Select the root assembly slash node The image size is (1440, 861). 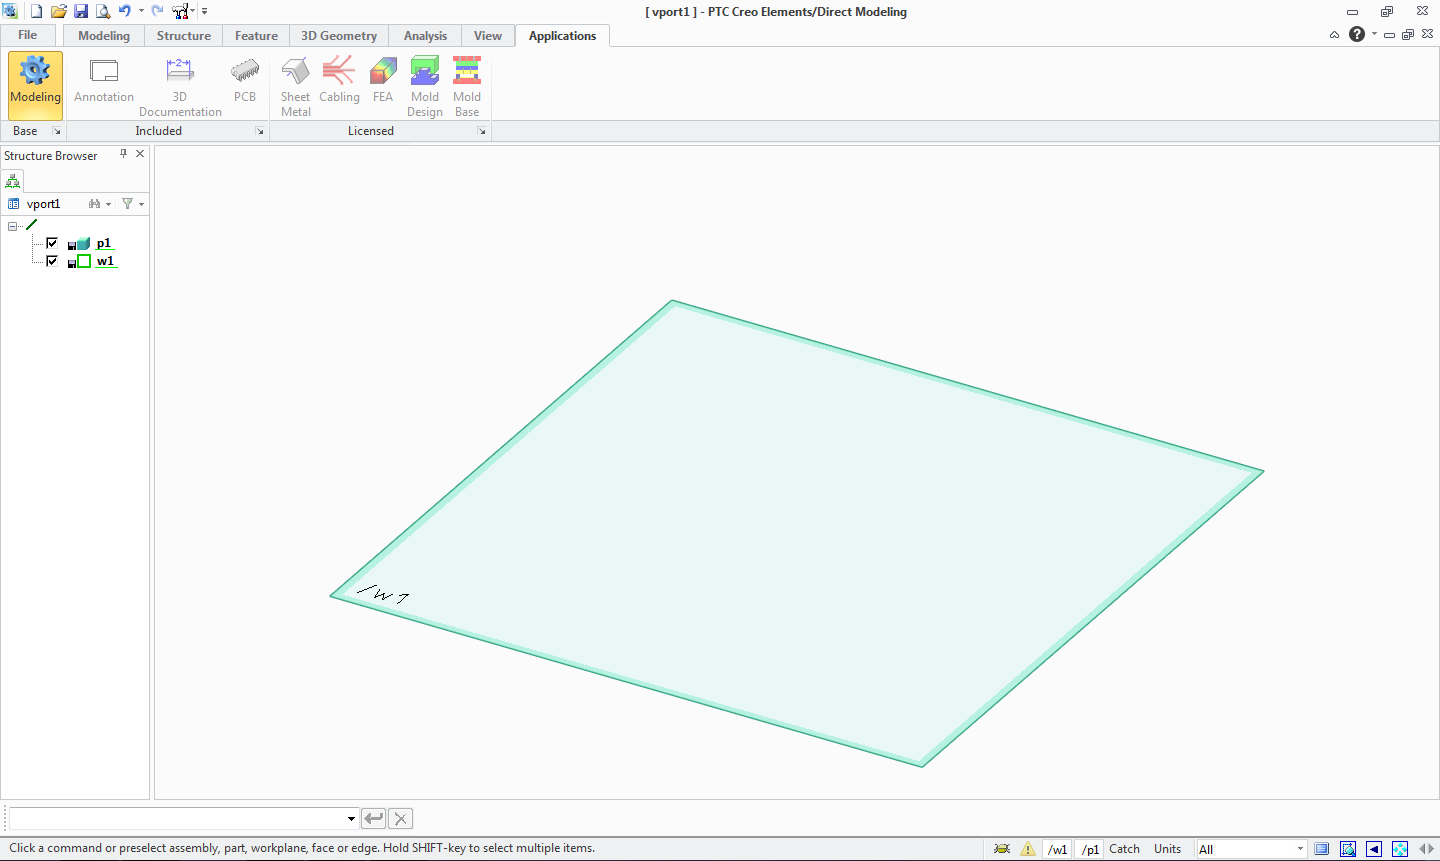point(32,225)
